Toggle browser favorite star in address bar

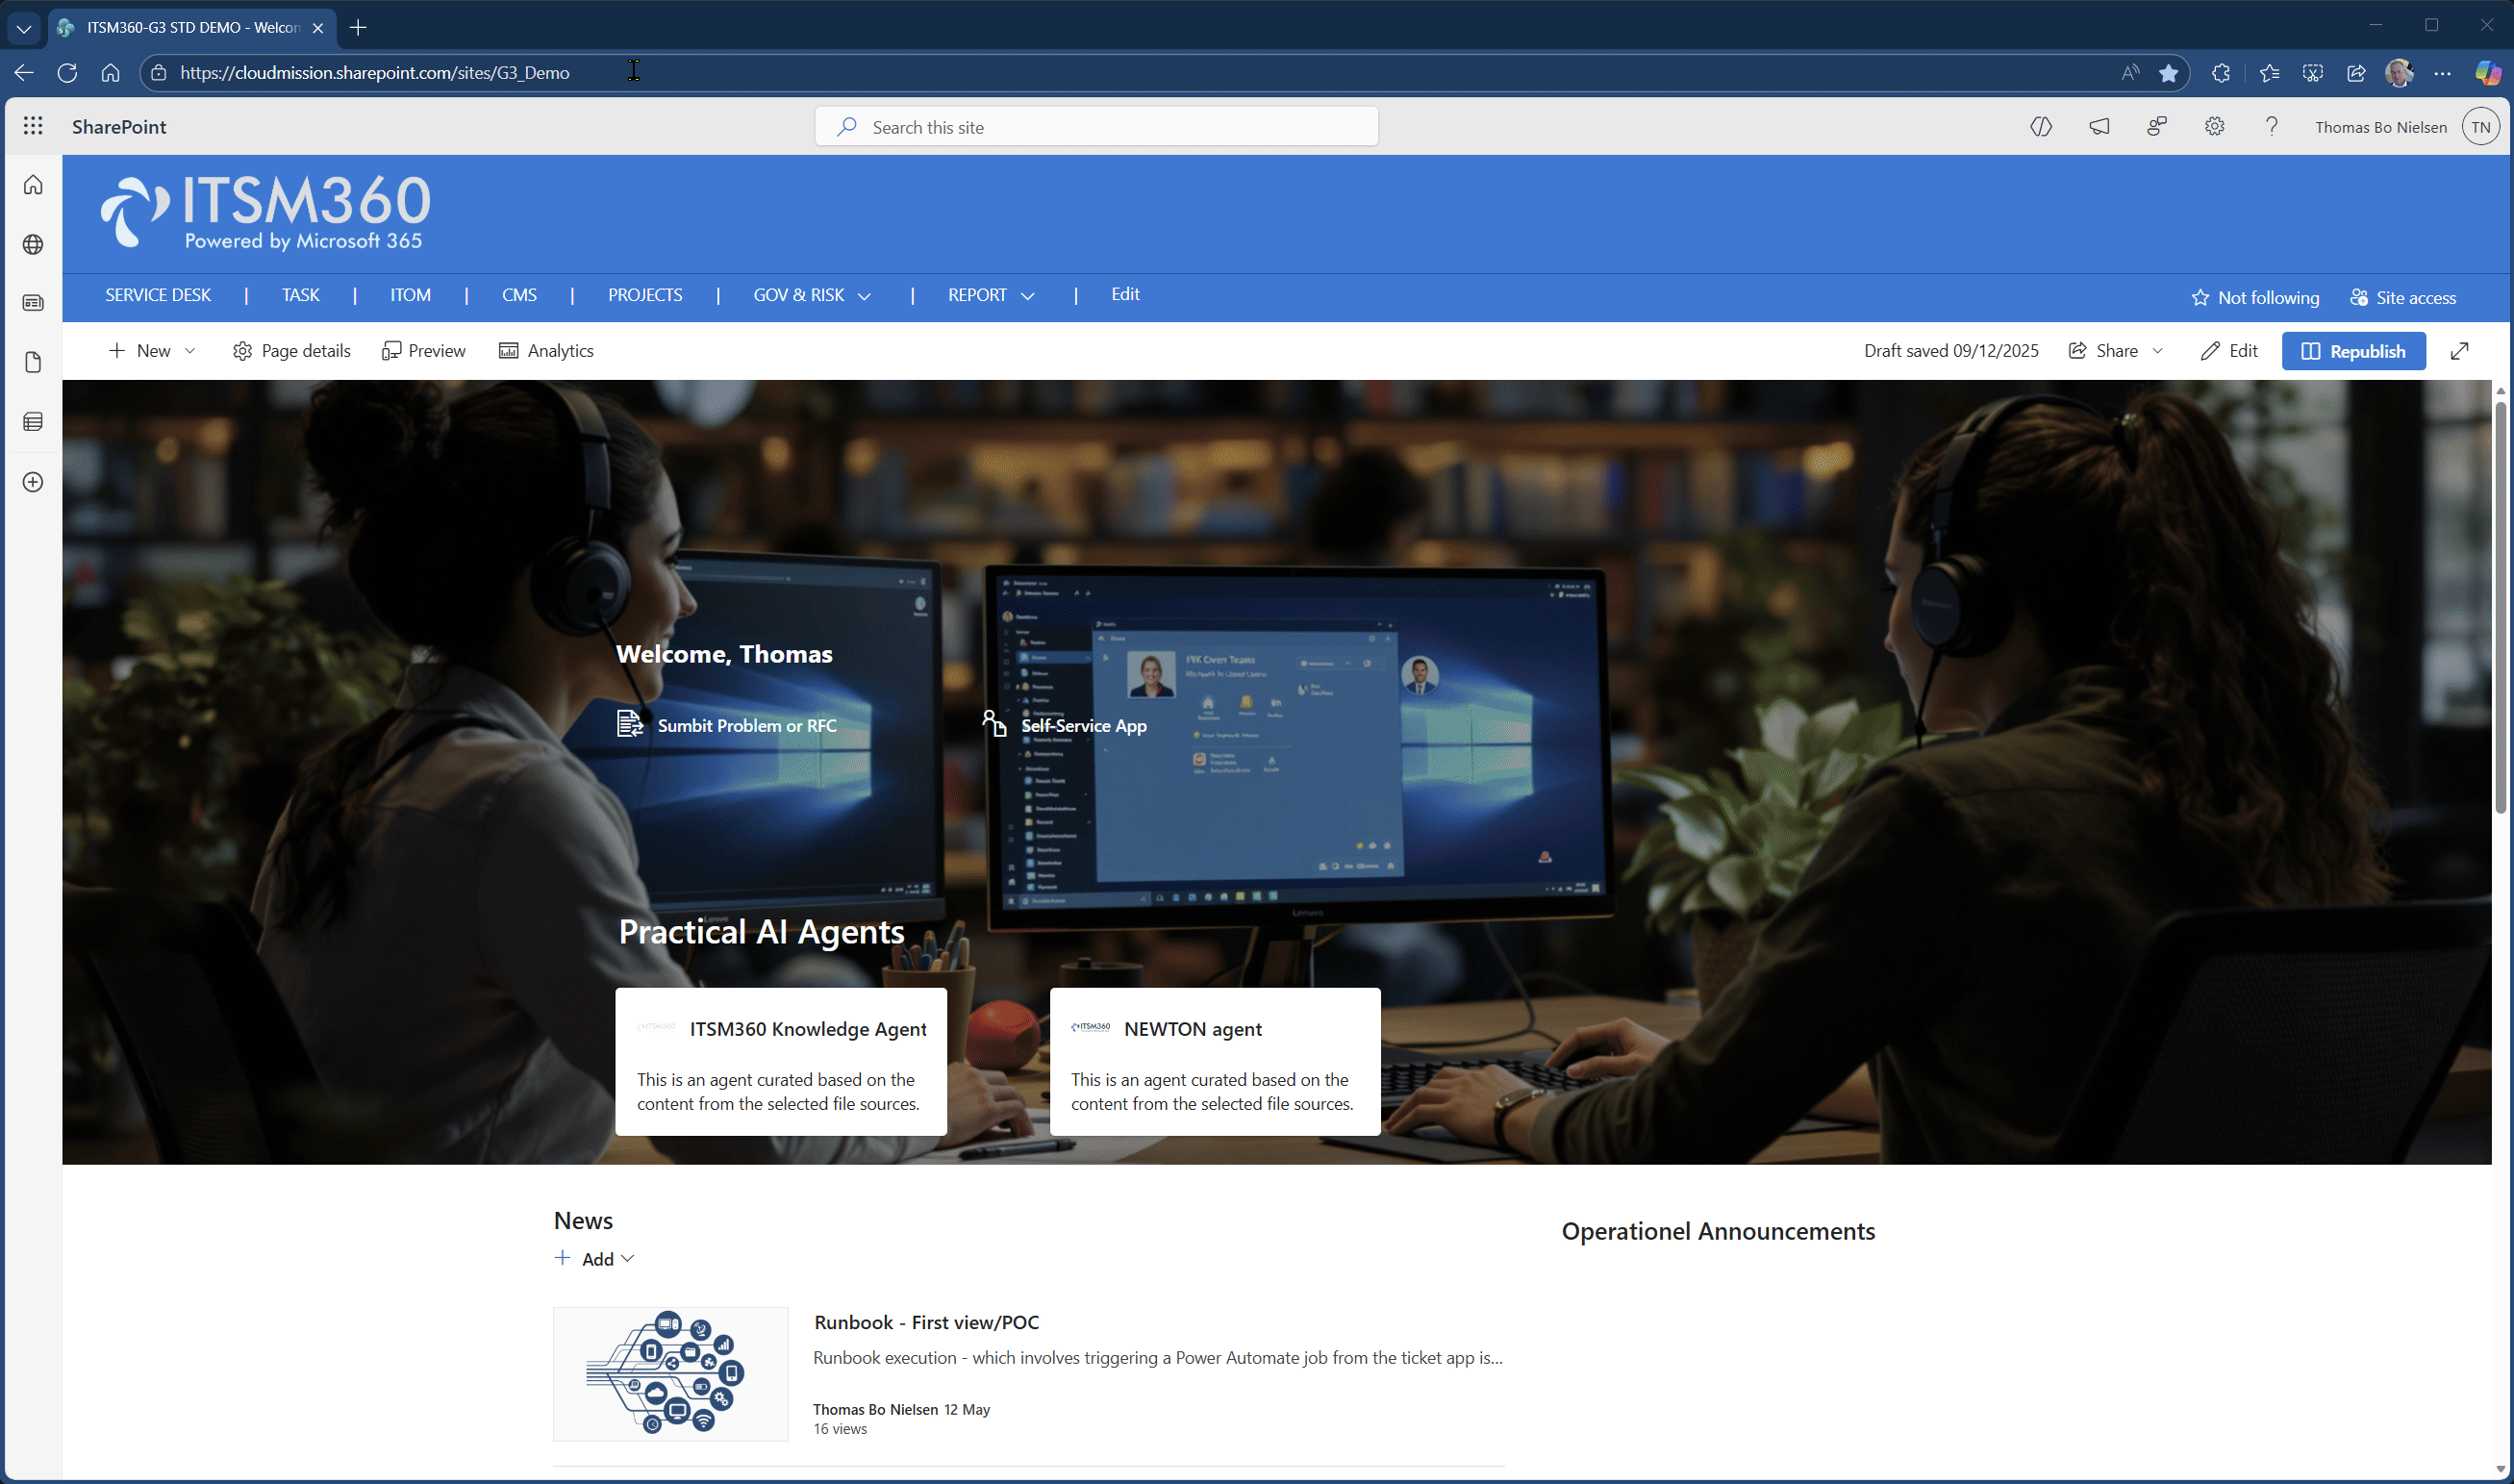coord(2168,73)
